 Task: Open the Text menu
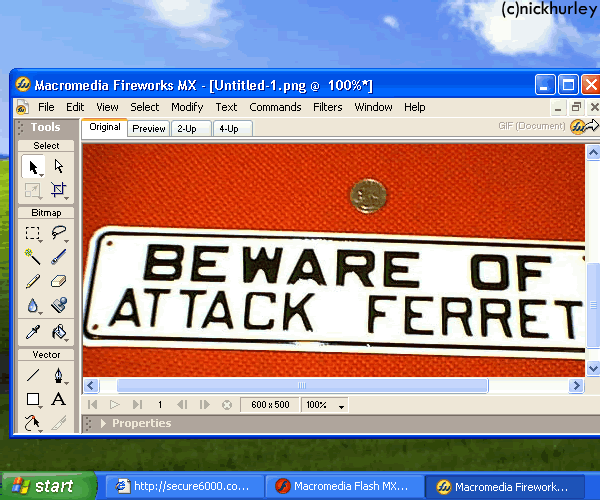226,107
